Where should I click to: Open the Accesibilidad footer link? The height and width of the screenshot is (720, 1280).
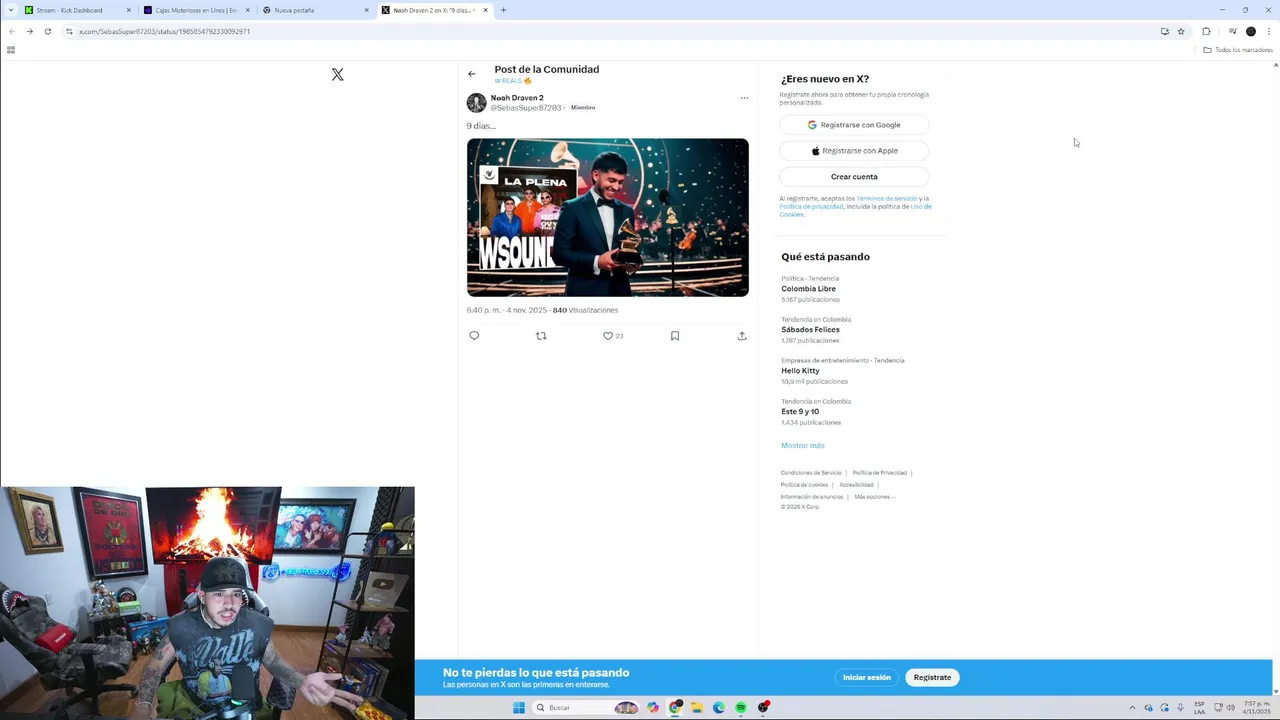pos(856,485)
